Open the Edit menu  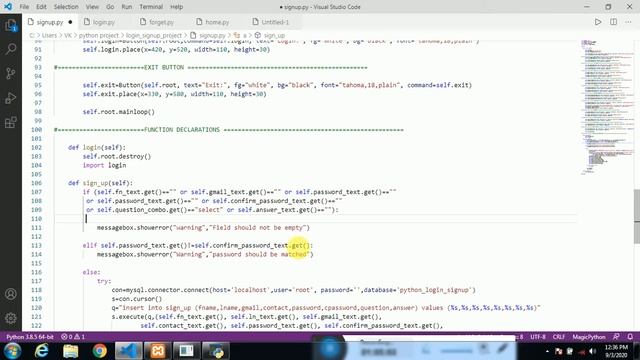click(x=41, y=7)
